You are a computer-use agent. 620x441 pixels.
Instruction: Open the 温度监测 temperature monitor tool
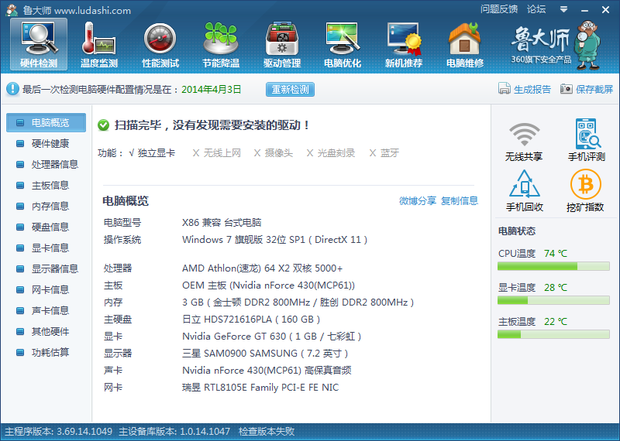(98, 46)
